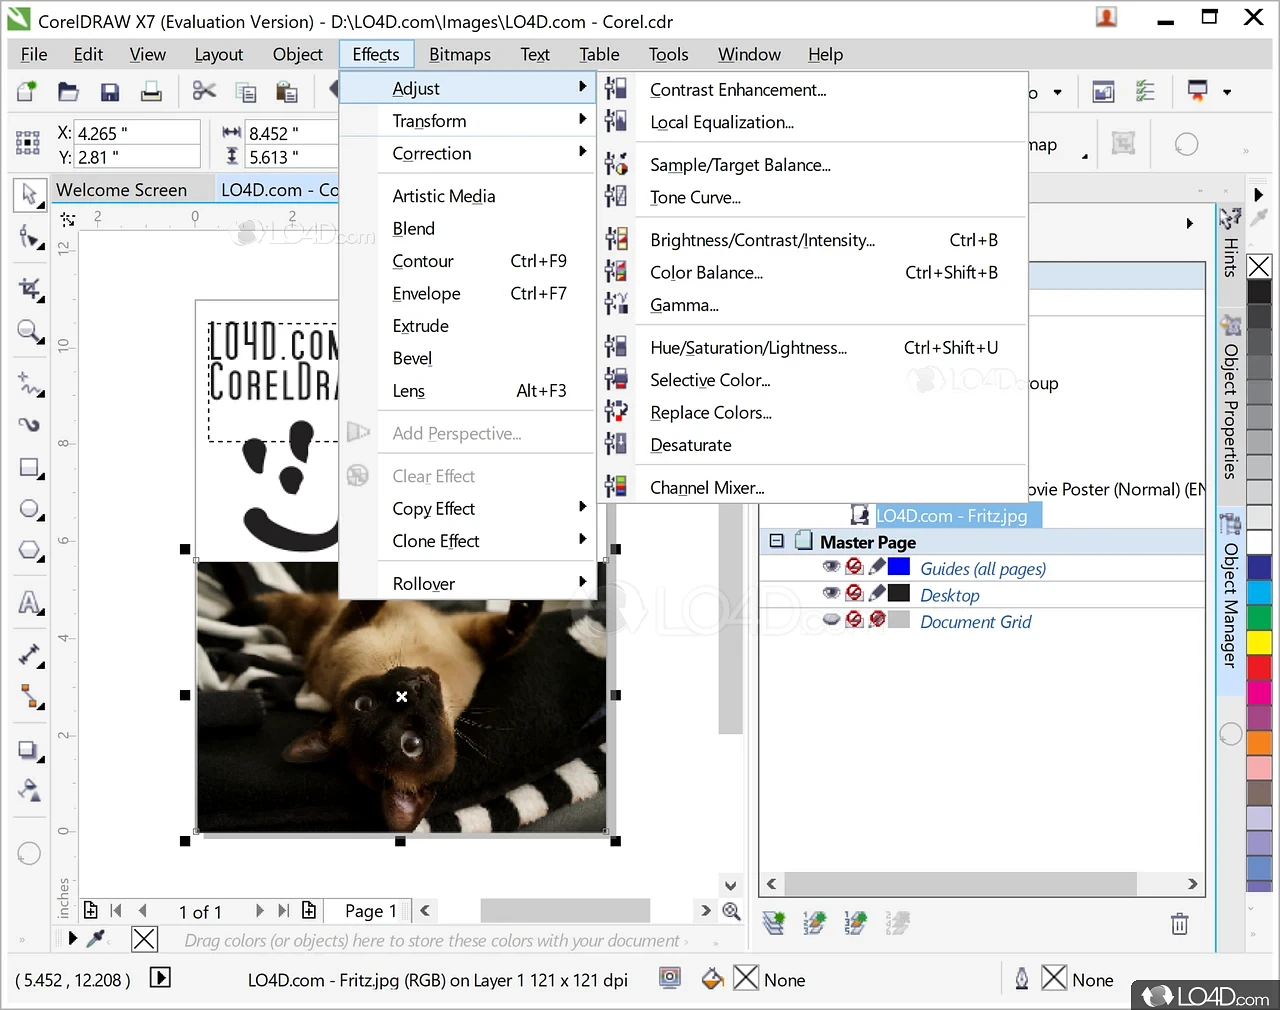Open the New Layer button in Object Manager
Viewport: 1280px width, 1010px height.
tap(773, 922)
